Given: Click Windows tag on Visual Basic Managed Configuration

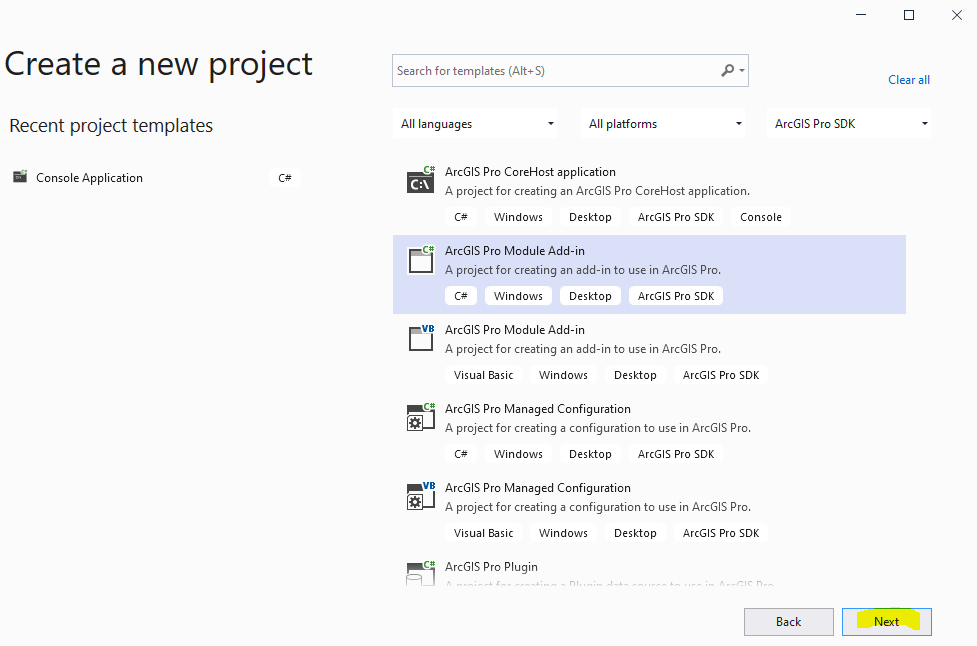Looking at the screenshot, I should pyautogui.click(x=563, y=533).
